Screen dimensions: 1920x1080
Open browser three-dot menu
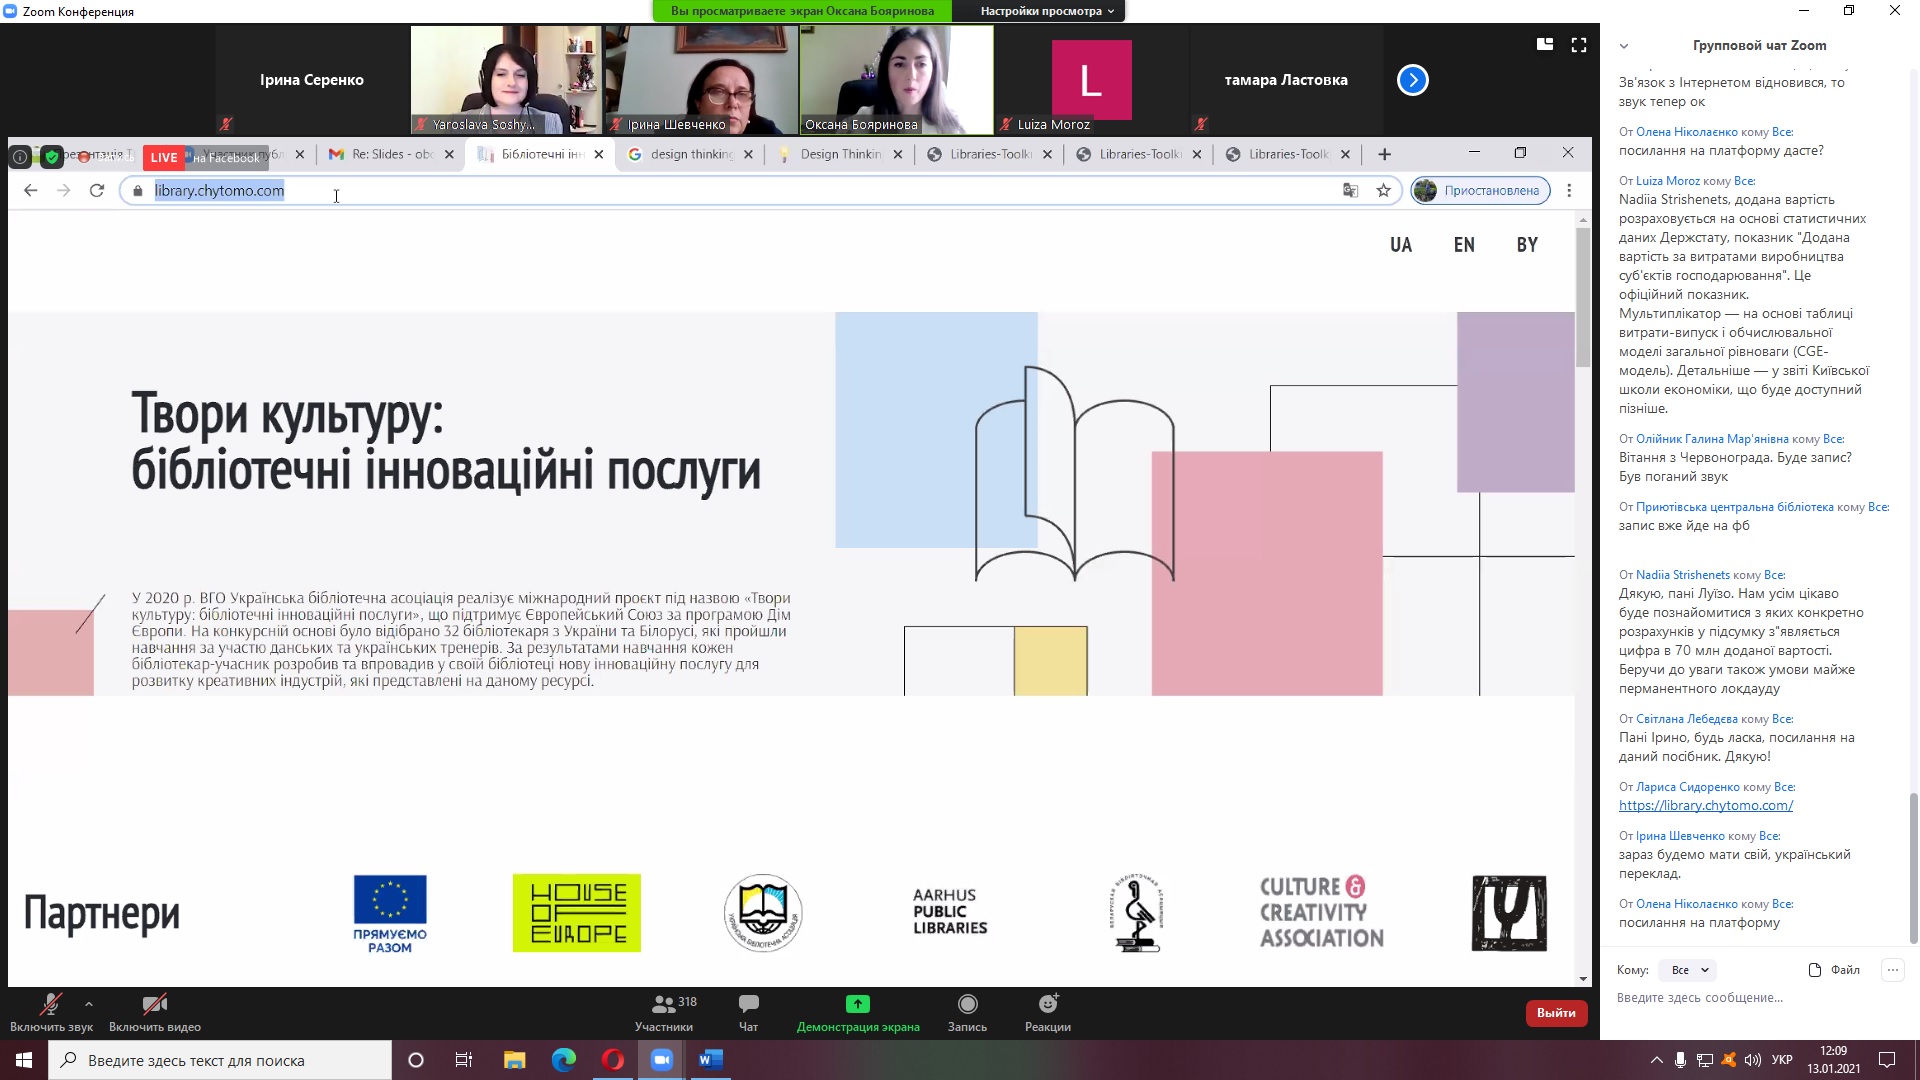pos(1569,190)
